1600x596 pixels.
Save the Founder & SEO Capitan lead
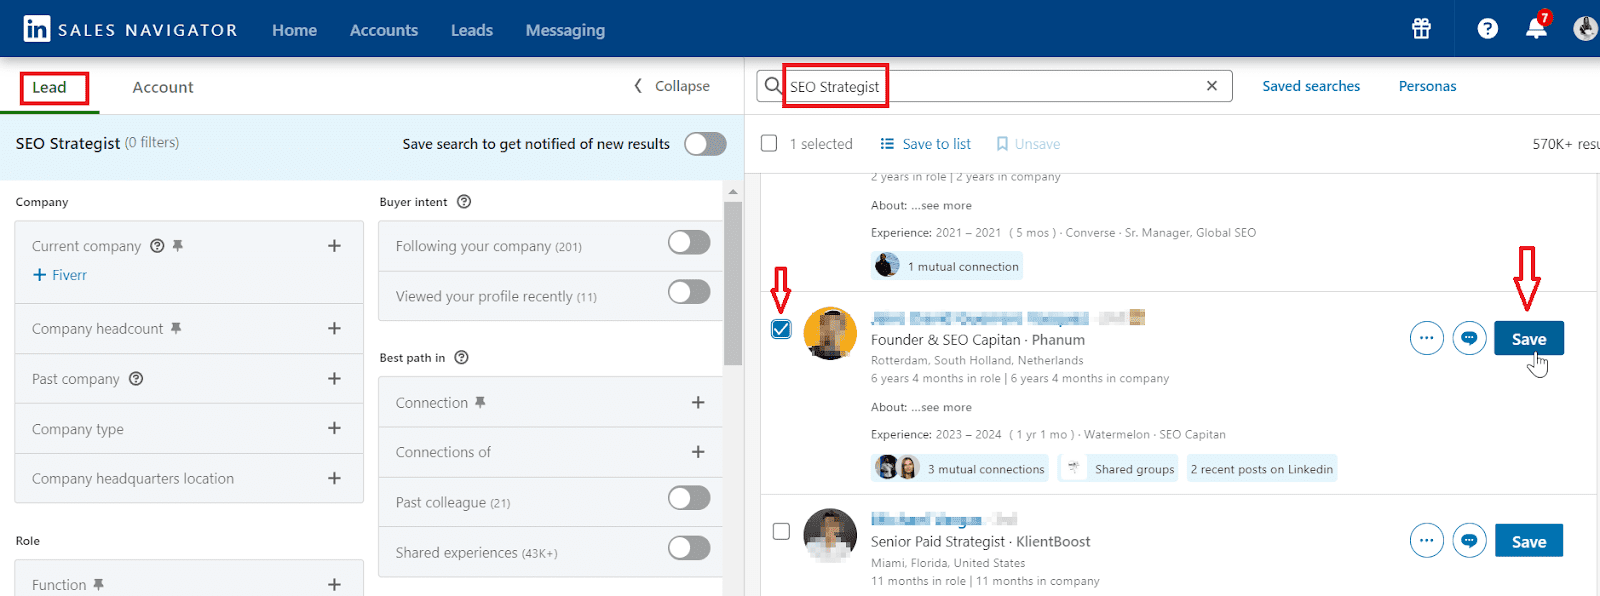click(x=1528, y=339)
